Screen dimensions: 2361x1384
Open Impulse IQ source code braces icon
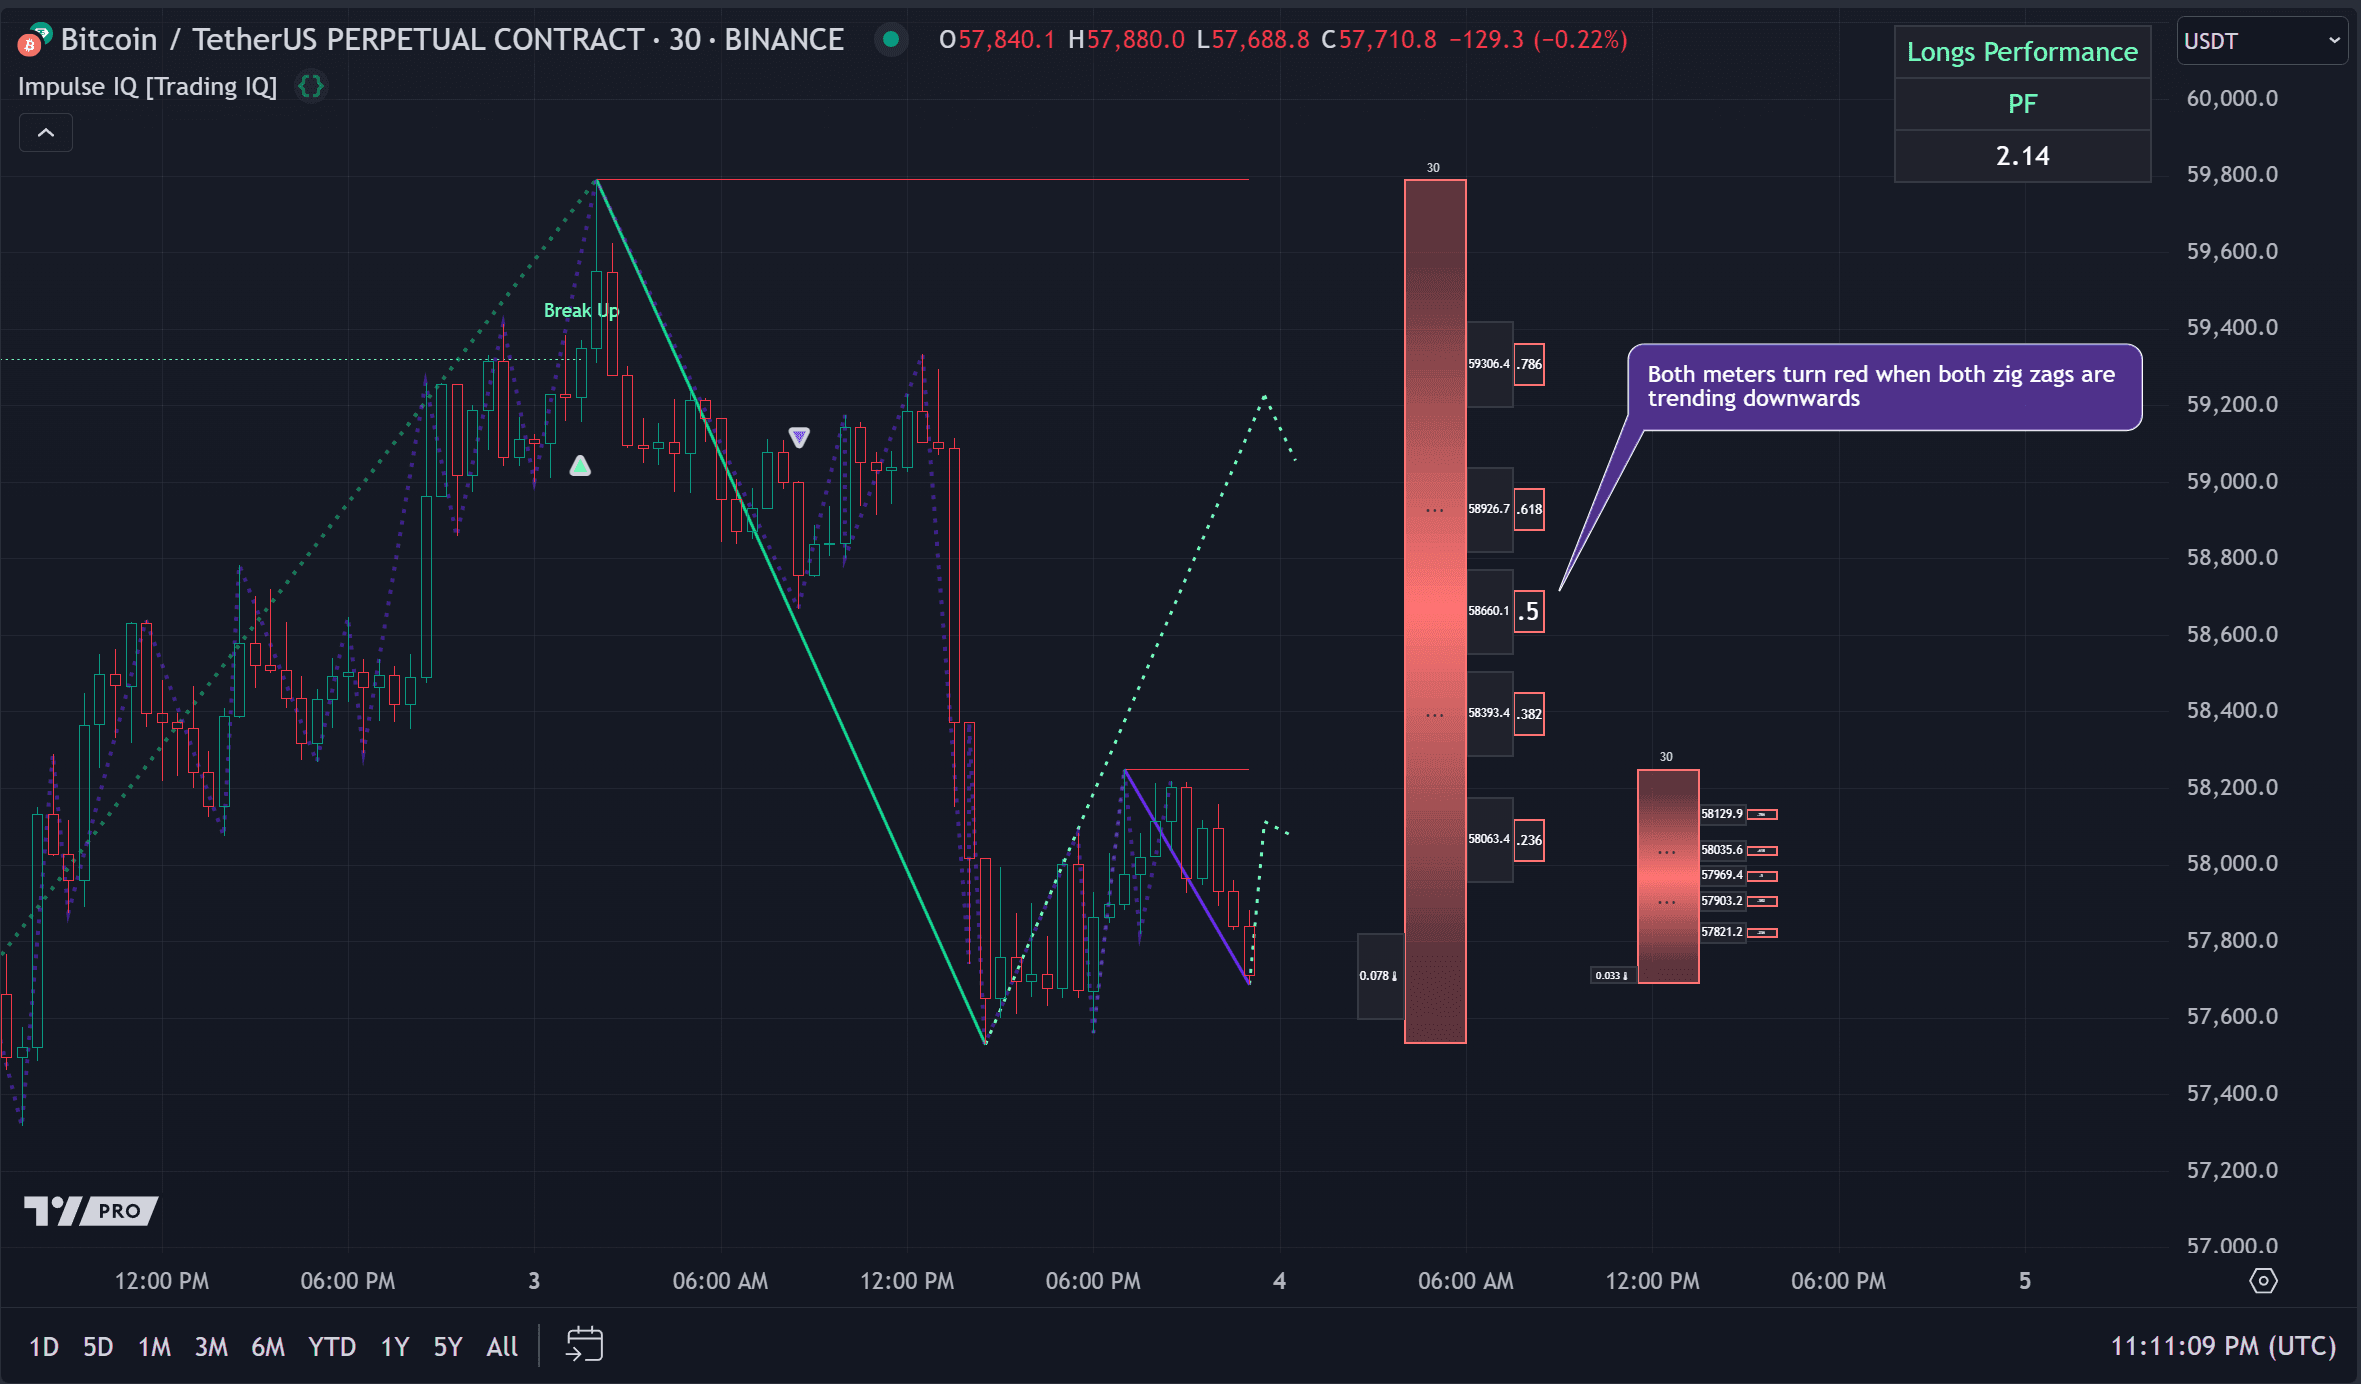(311, 87)
